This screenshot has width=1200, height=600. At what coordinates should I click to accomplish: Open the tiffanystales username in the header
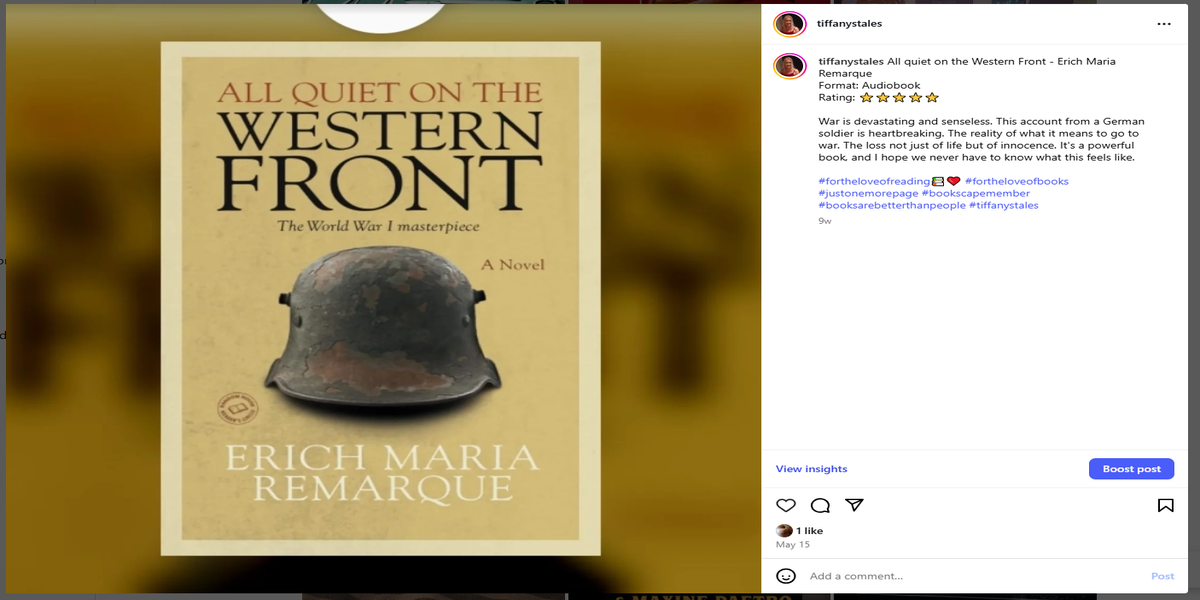pos(850,23)
